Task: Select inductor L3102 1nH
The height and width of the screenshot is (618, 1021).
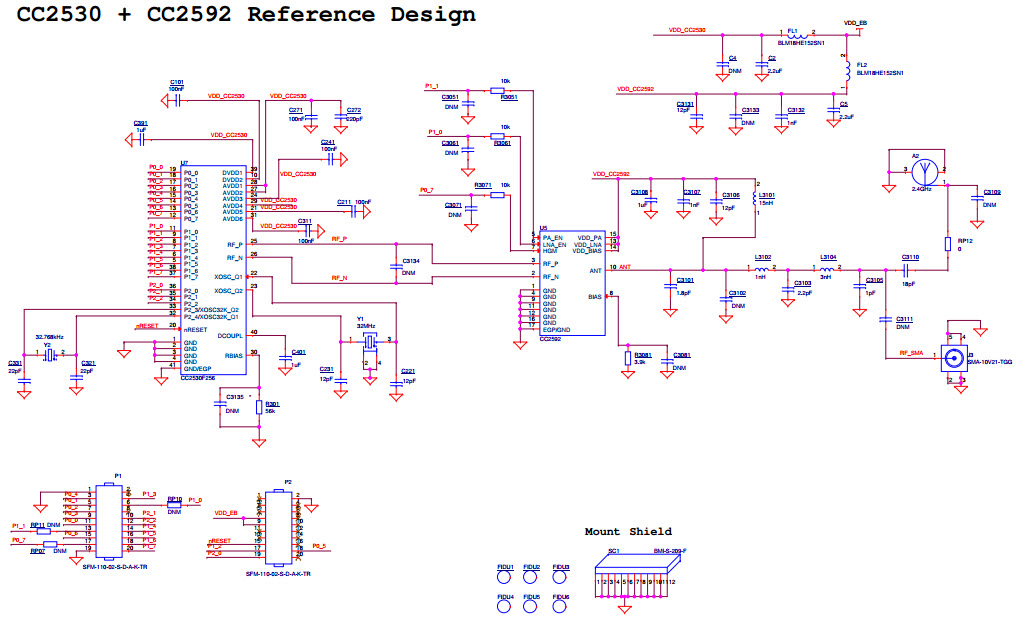Action: 761,271
